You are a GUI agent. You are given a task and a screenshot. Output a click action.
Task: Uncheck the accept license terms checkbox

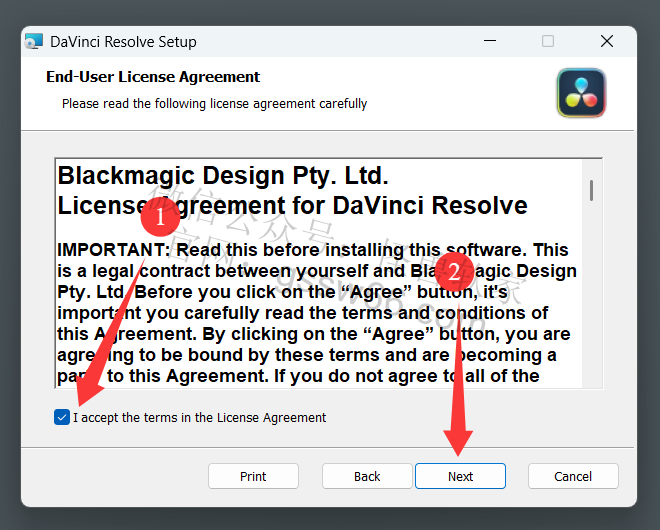pos(62,417)
